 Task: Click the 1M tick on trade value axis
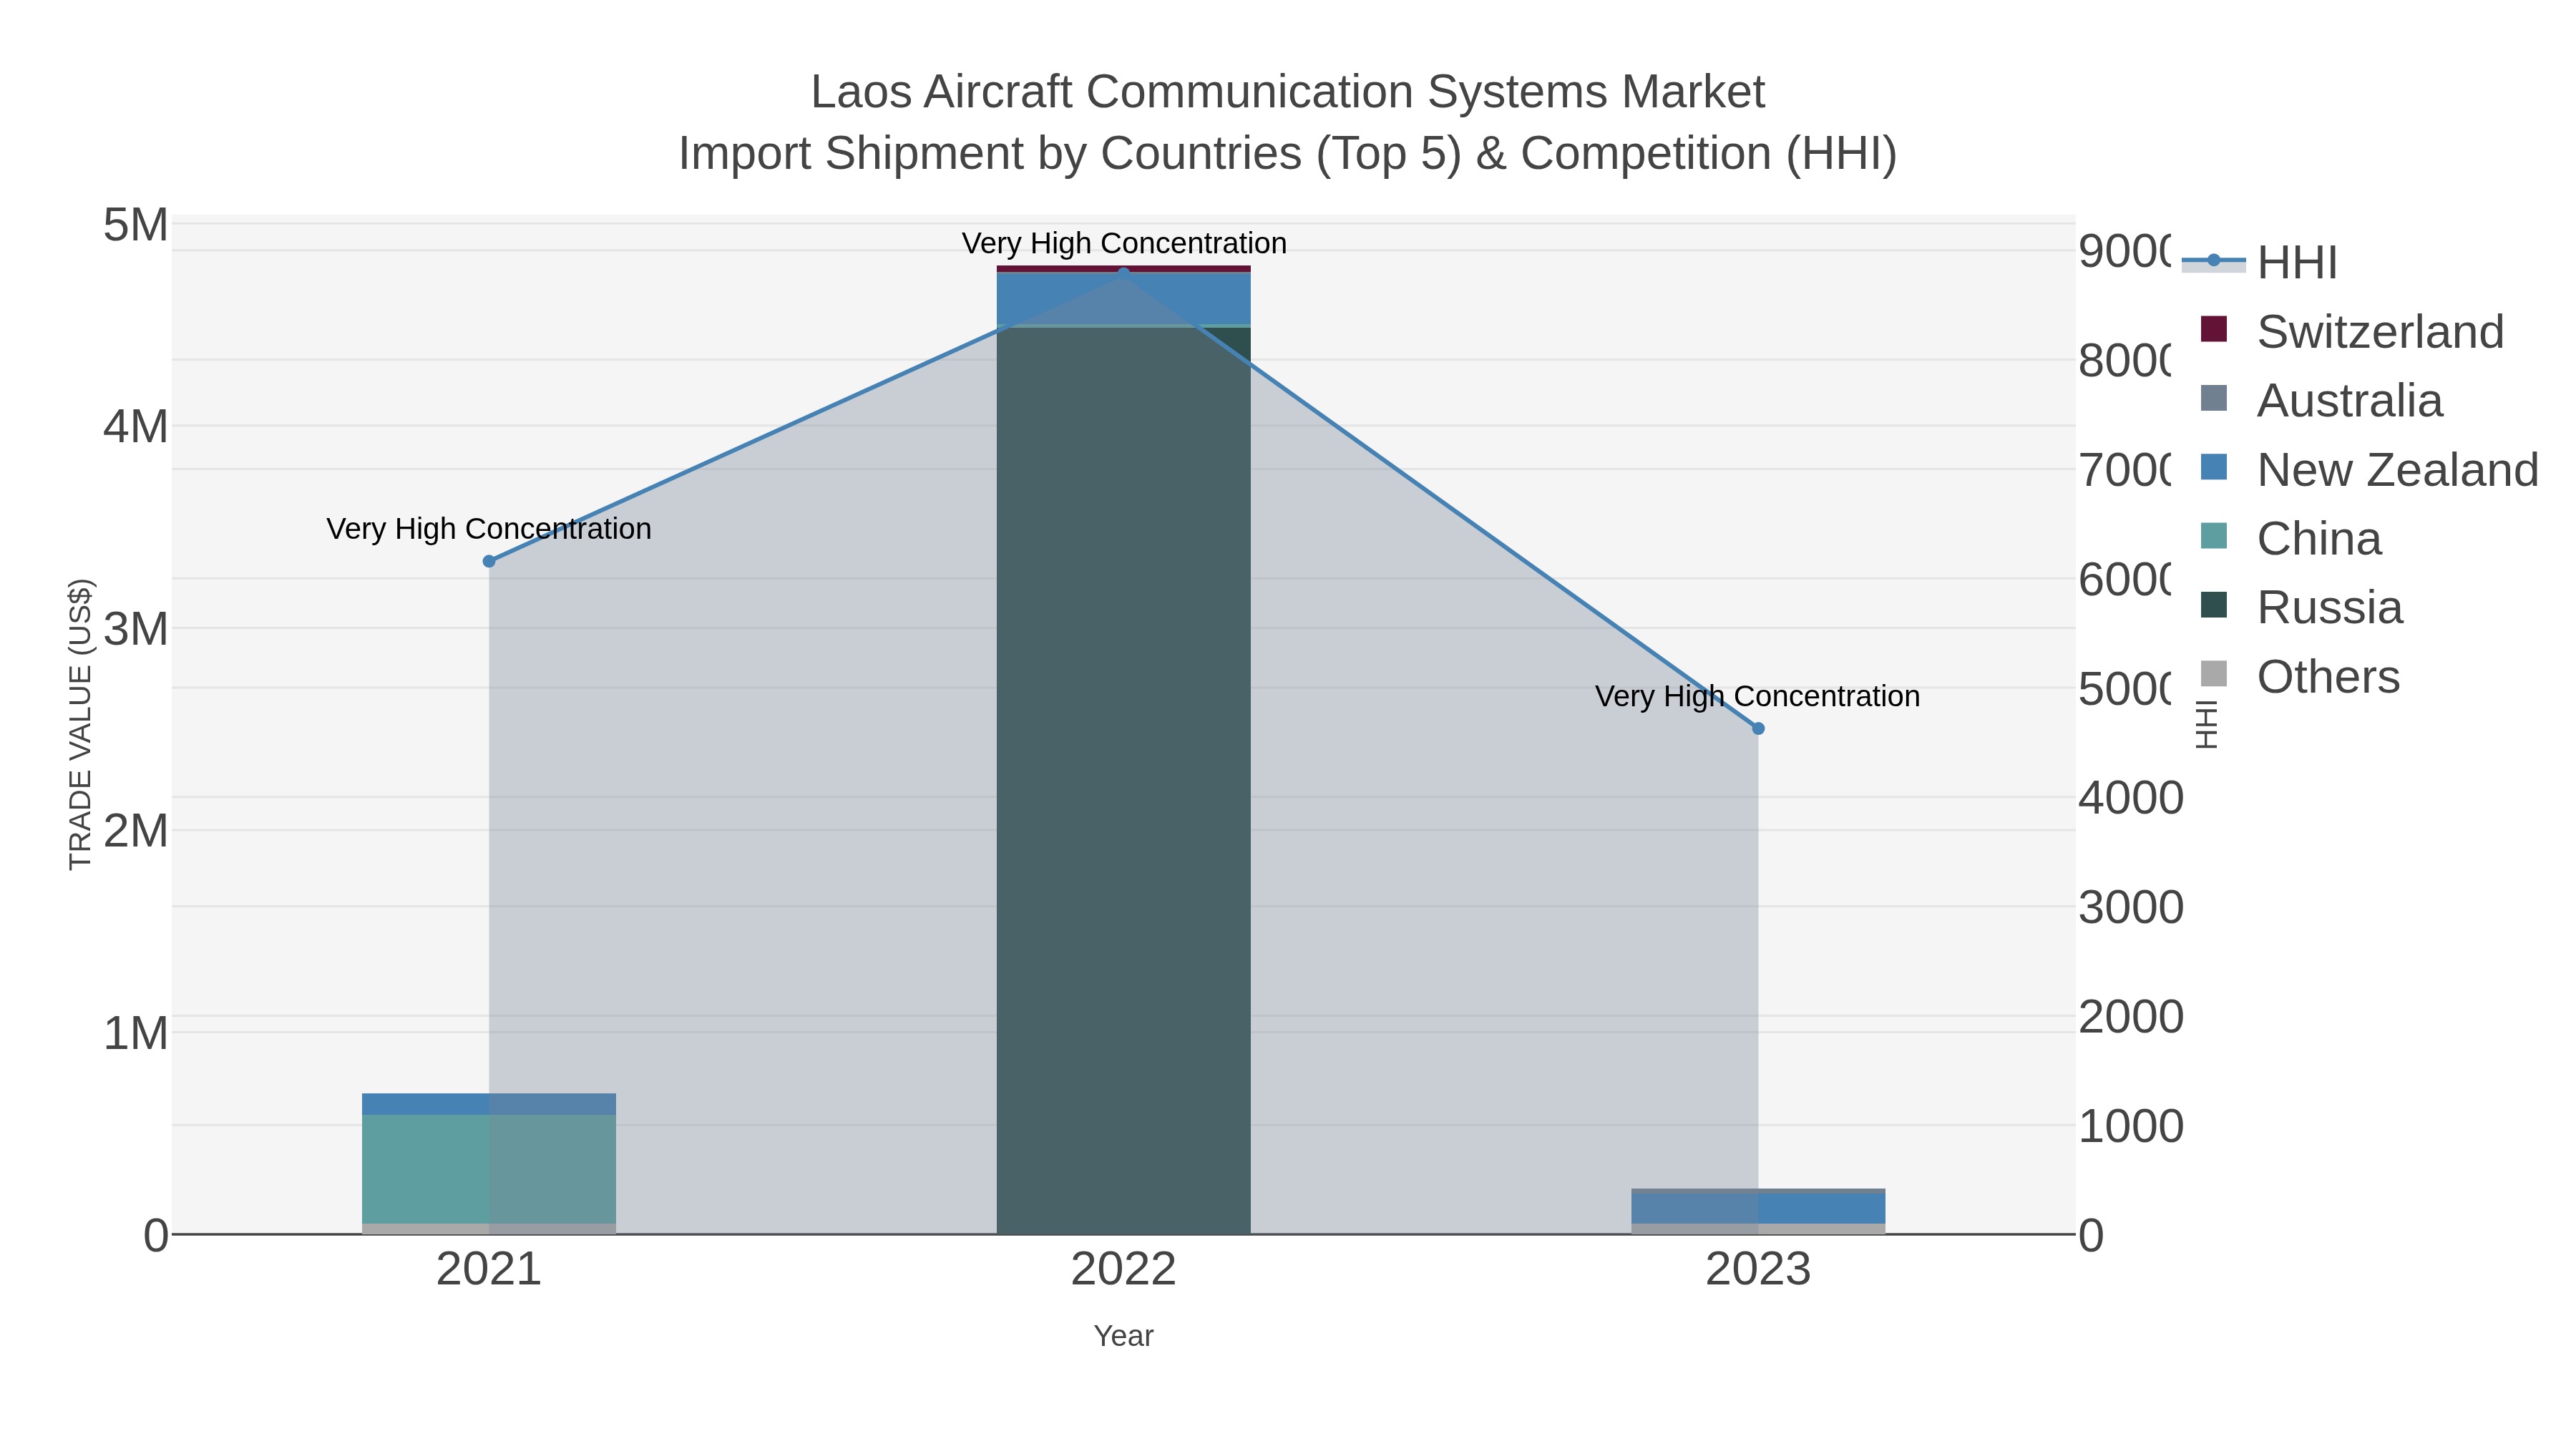pyautogui.click(x=136, y=1033)
